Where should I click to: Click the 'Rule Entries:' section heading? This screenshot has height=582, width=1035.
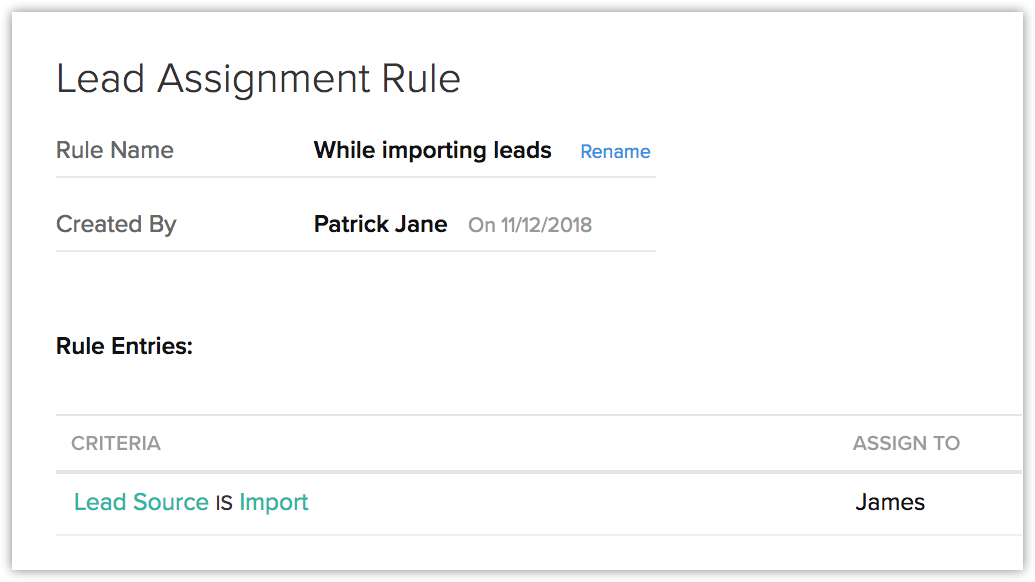tap(124, 347)
